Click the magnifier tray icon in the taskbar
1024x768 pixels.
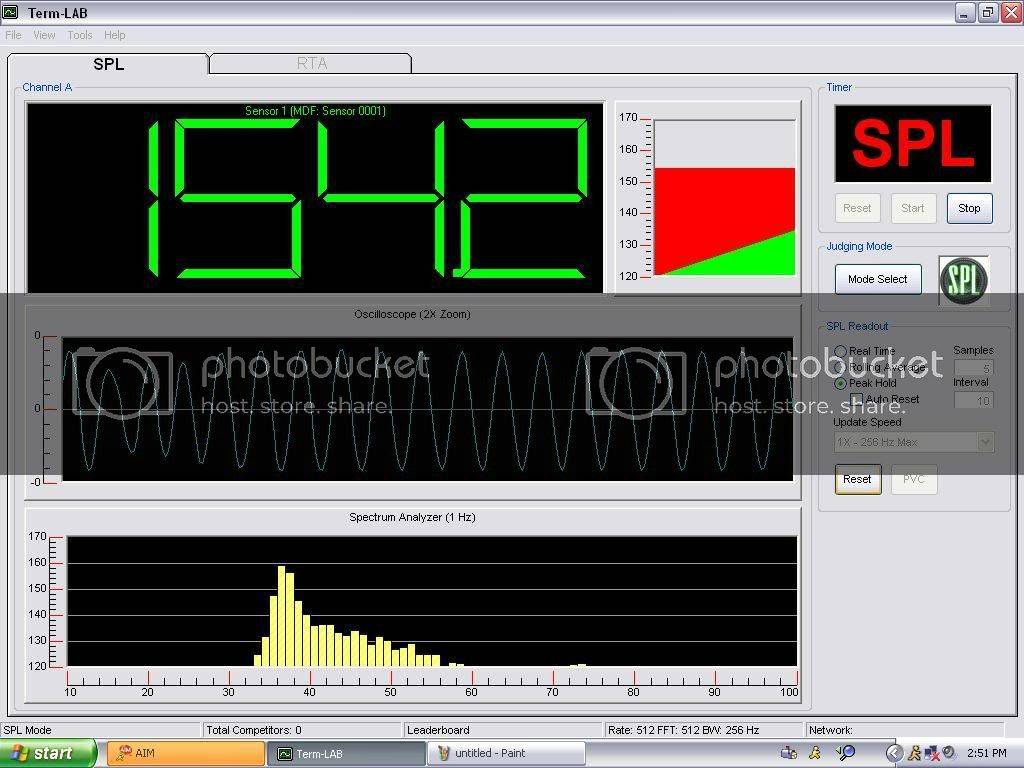pyautogui.click(x=846, y=753)
